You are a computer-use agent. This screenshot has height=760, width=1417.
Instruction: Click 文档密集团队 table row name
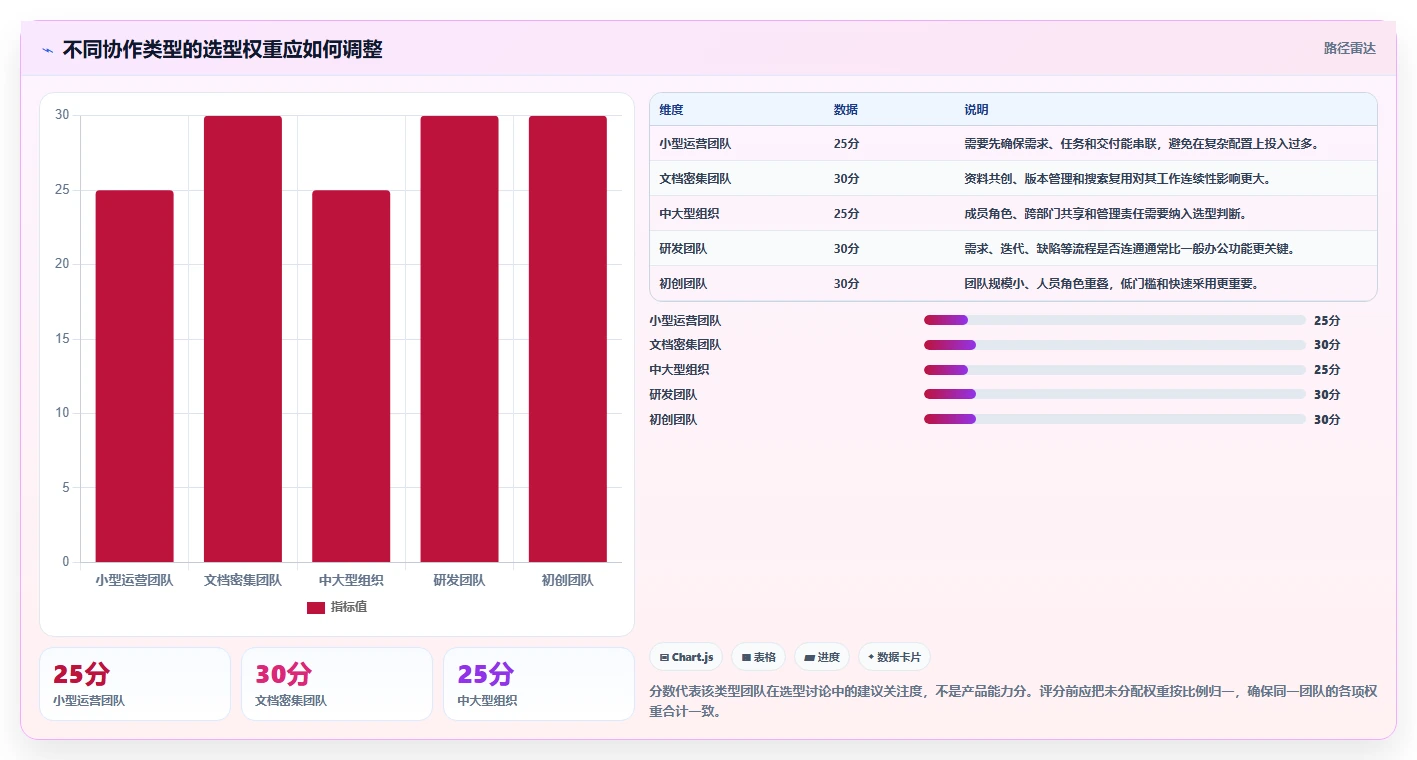tap(695, 179)
